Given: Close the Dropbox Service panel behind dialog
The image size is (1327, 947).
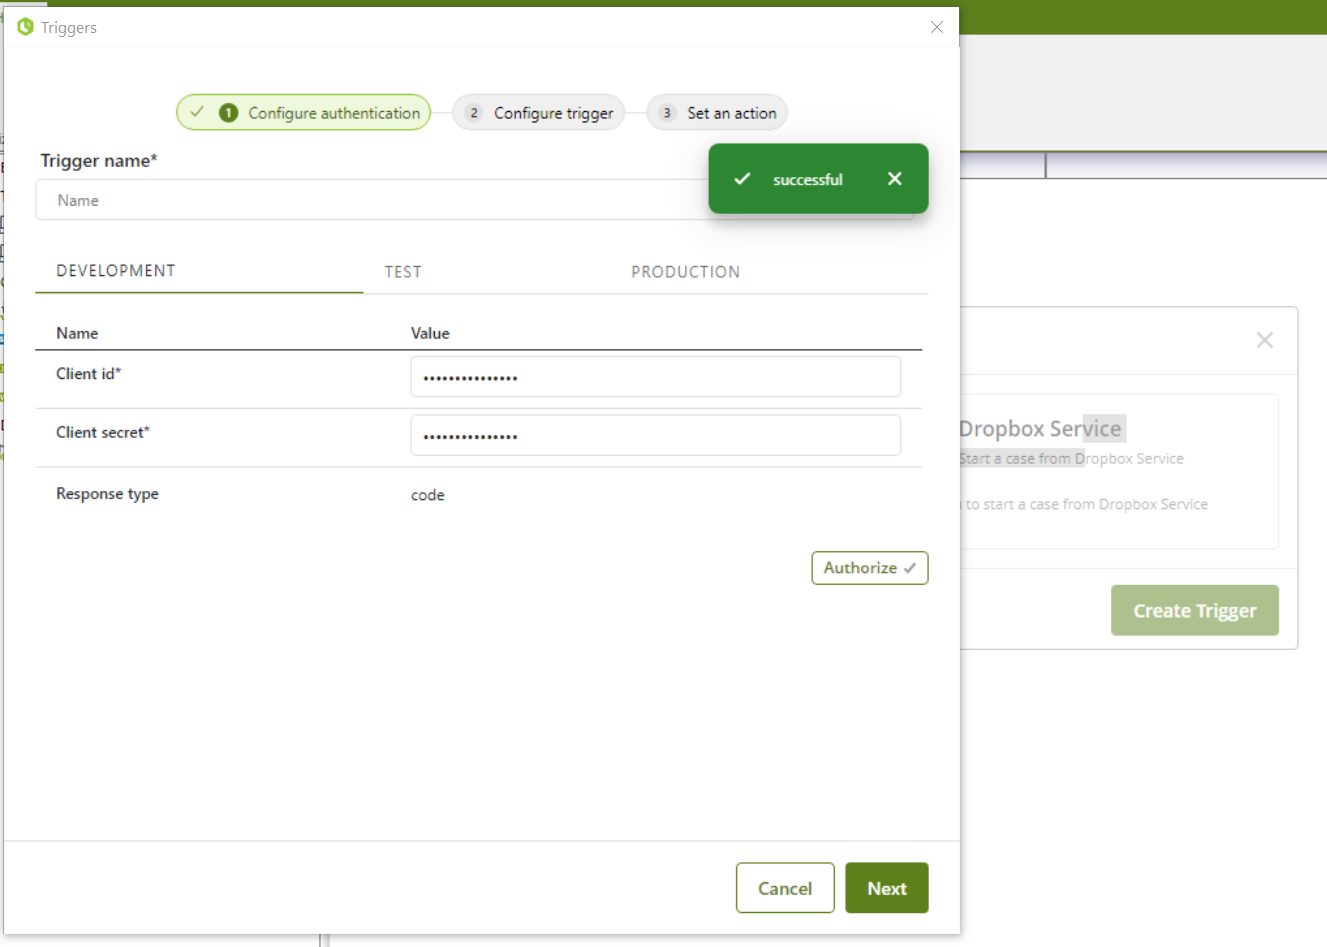Looking at the screenshot, I should (x=1264, y=340).
